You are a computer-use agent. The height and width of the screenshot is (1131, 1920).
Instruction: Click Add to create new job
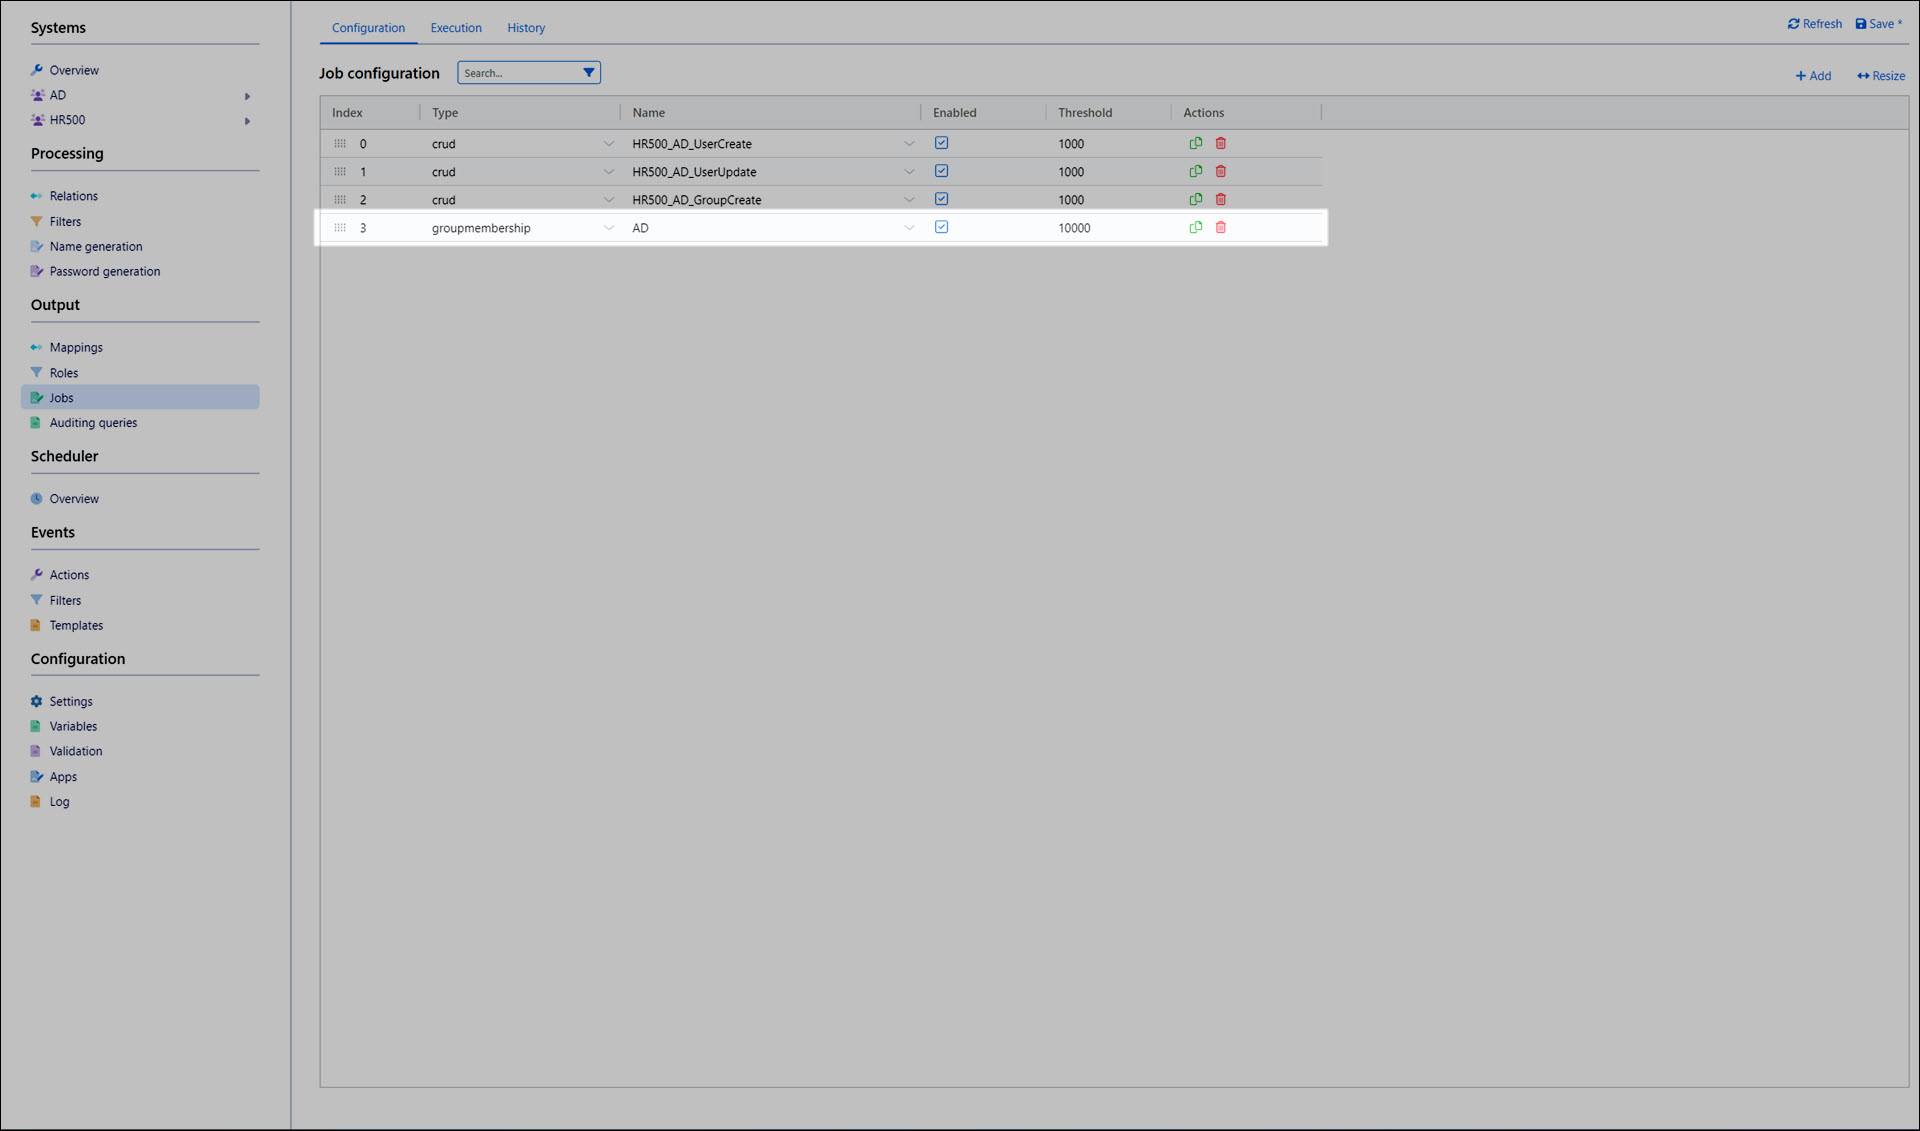click(1812, 76)
